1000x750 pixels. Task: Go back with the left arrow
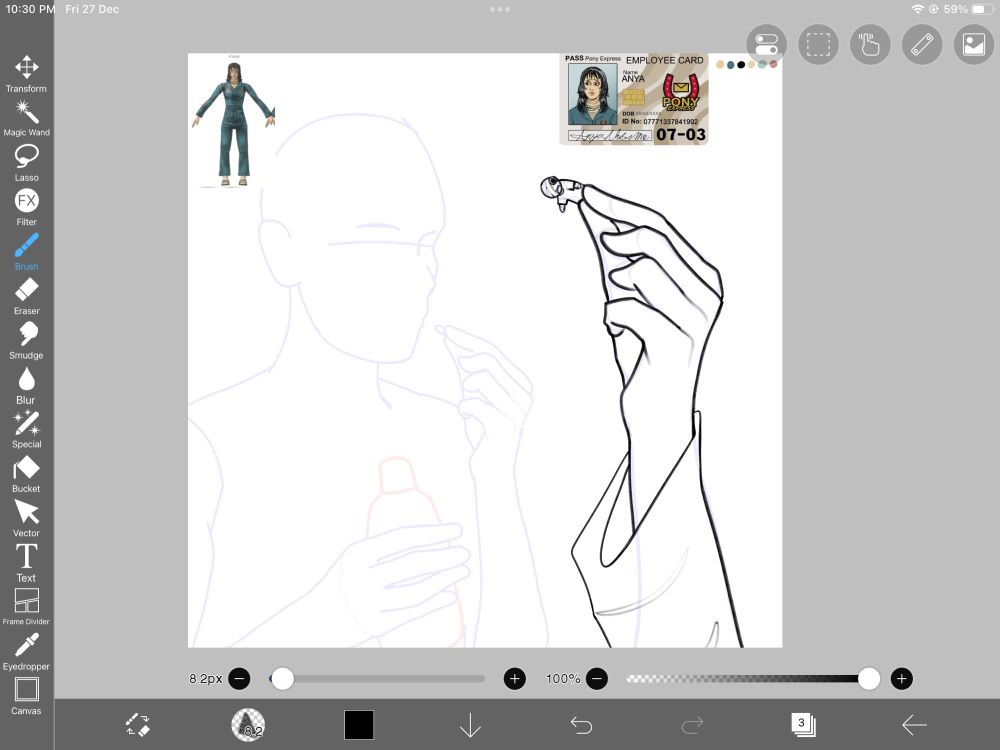[914, 725]
